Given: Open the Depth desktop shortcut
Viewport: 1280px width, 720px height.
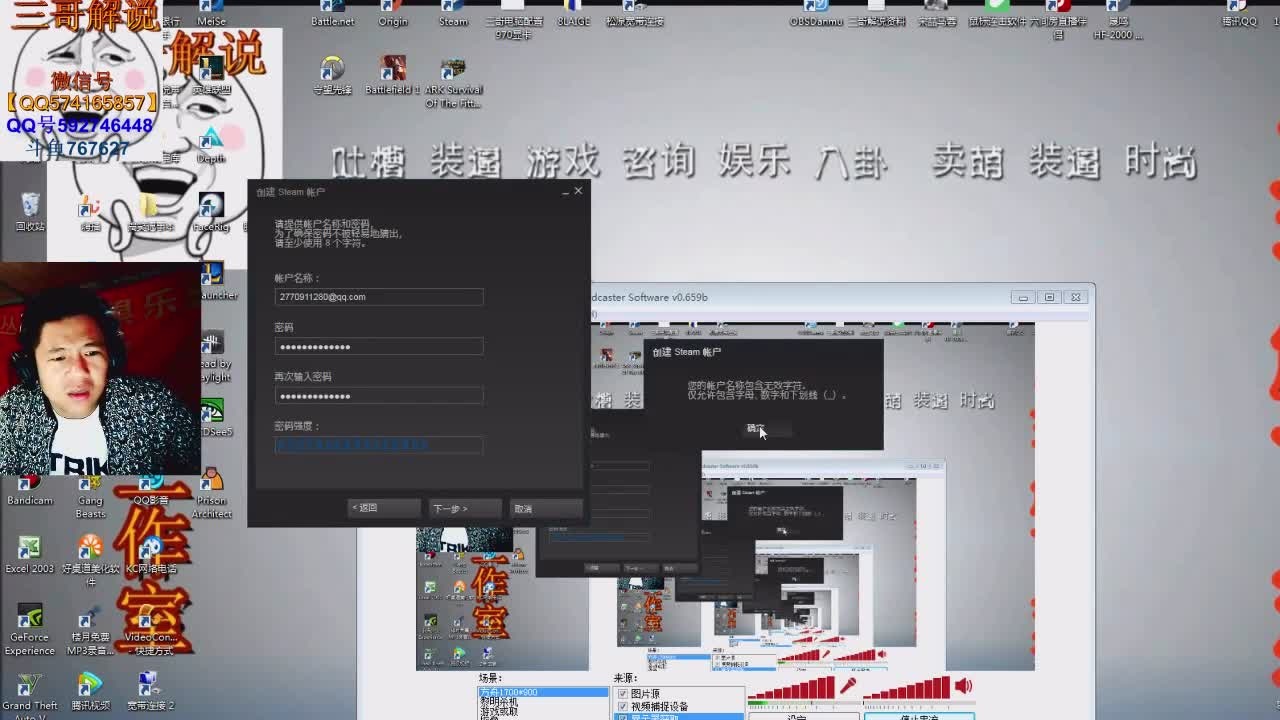Looking at the screenshot, I should 211,145.
